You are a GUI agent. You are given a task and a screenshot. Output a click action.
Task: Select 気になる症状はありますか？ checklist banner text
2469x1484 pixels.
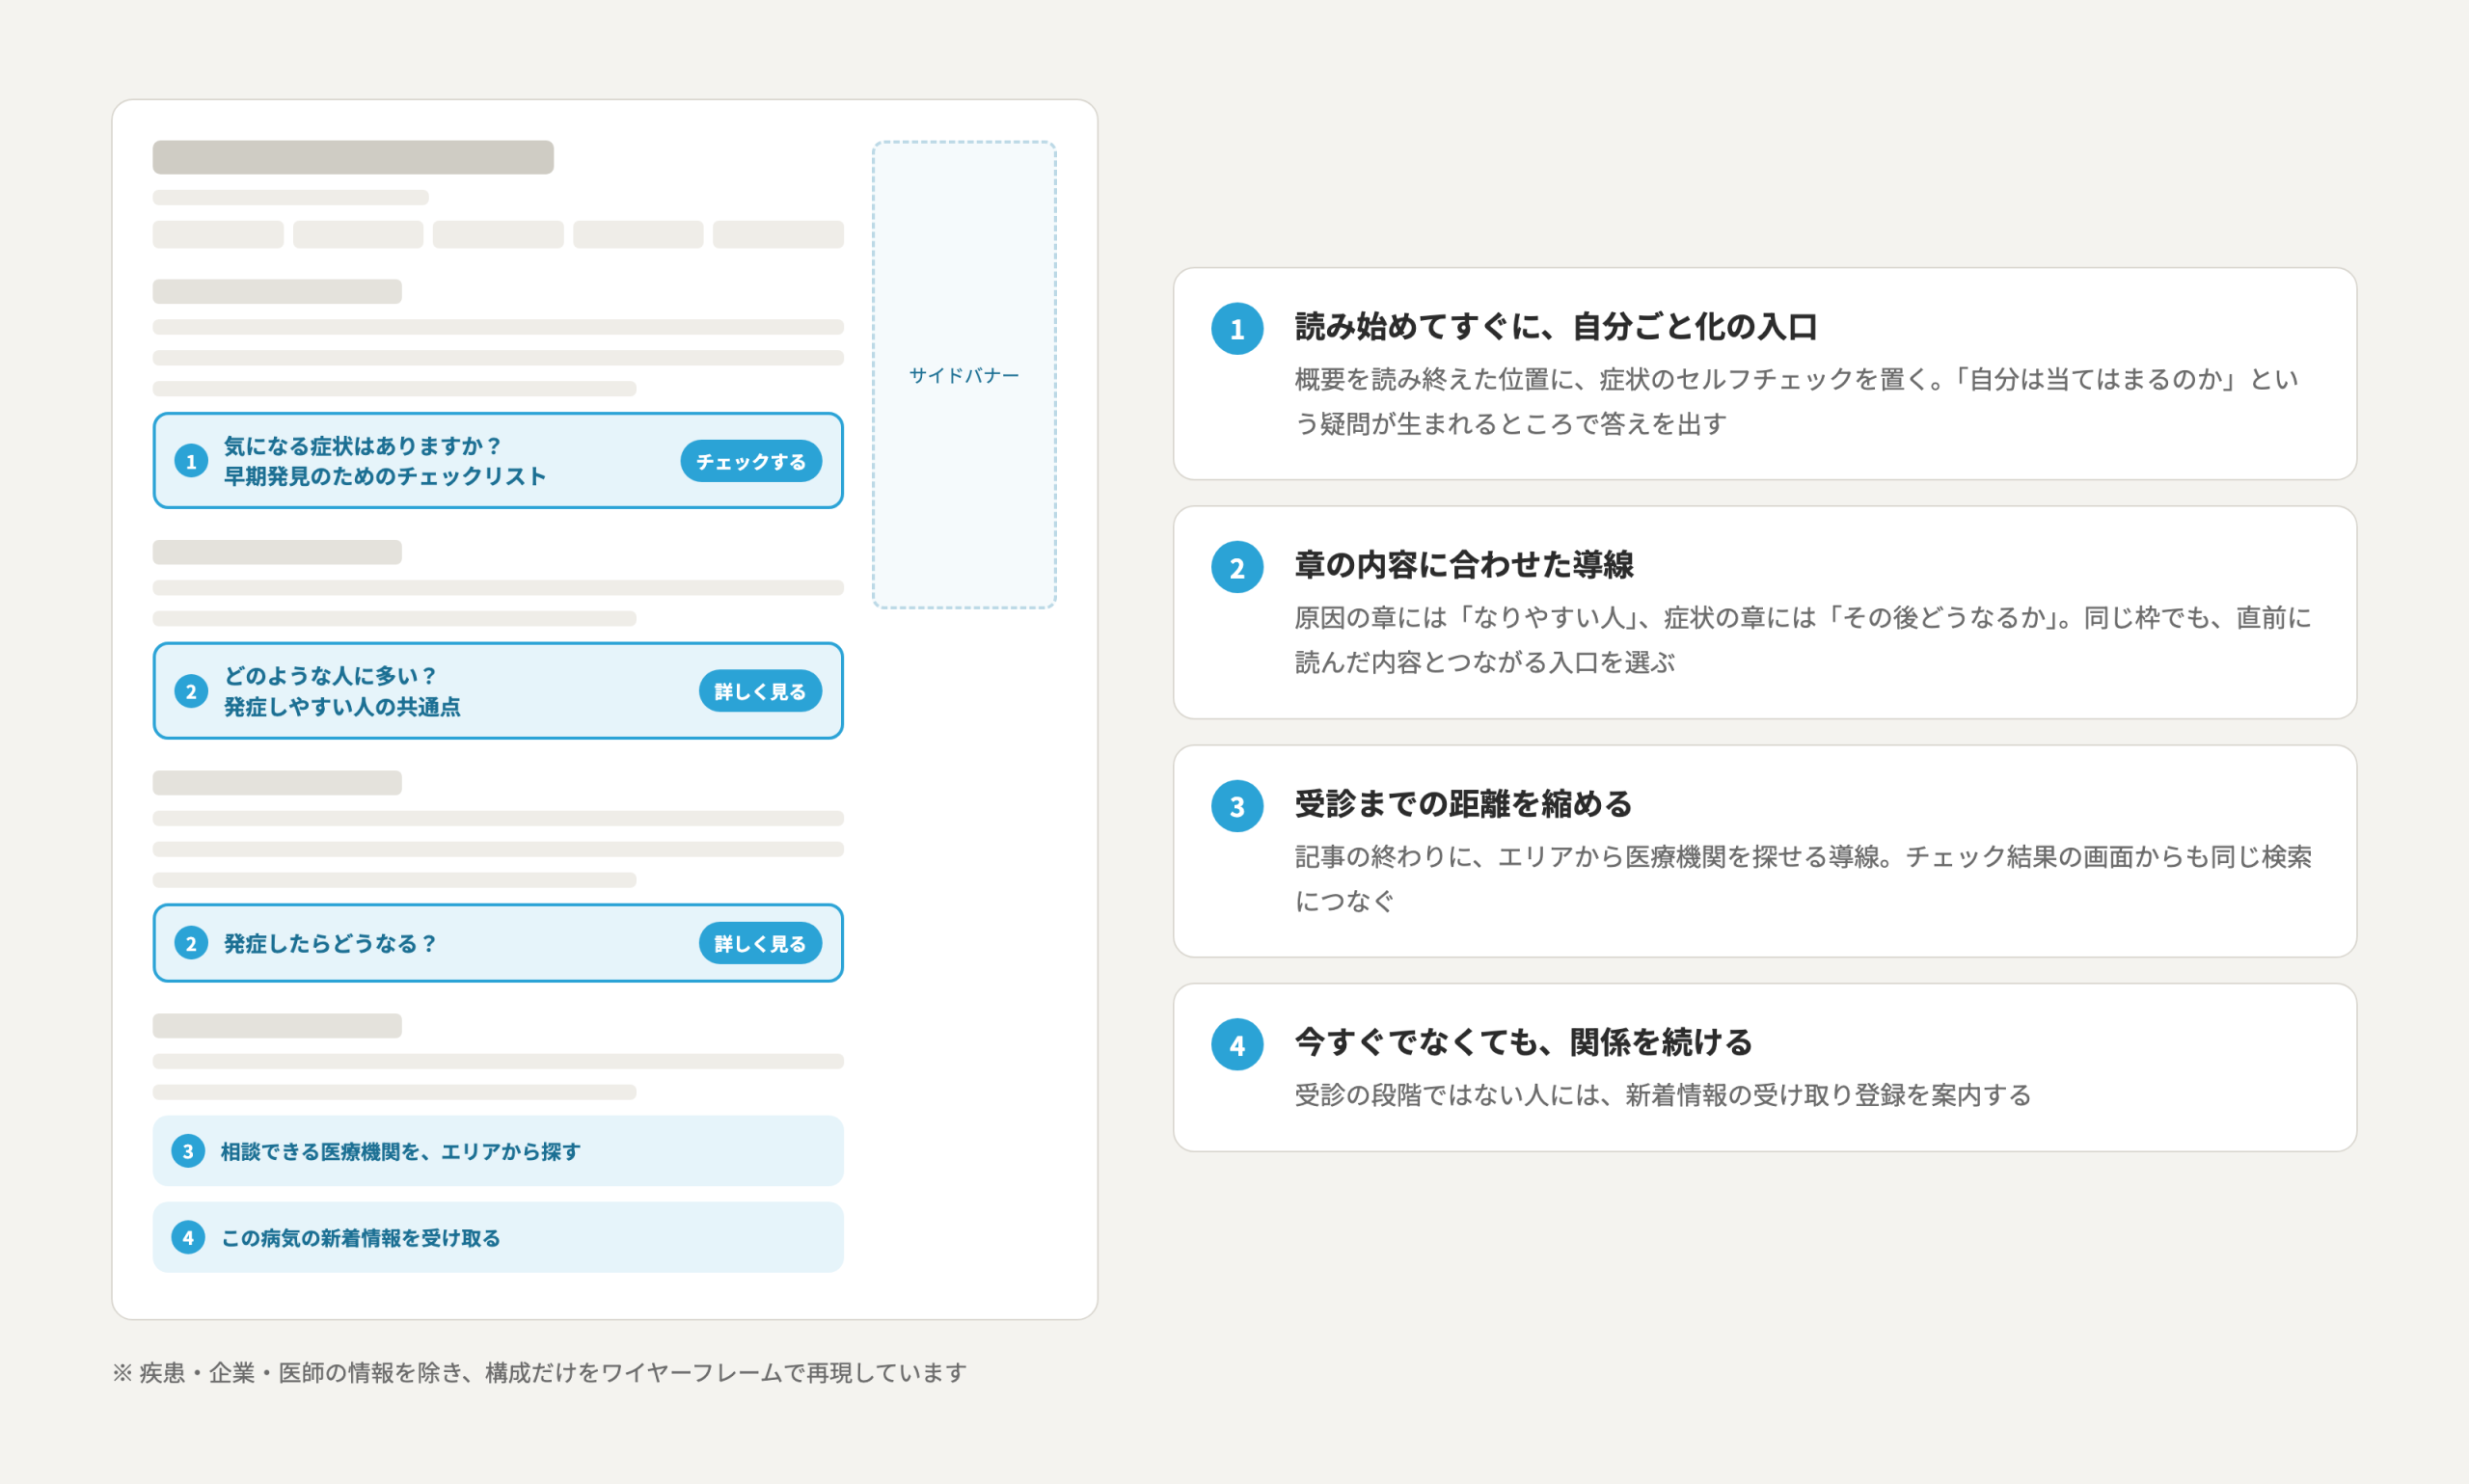[x=385, y=461]
